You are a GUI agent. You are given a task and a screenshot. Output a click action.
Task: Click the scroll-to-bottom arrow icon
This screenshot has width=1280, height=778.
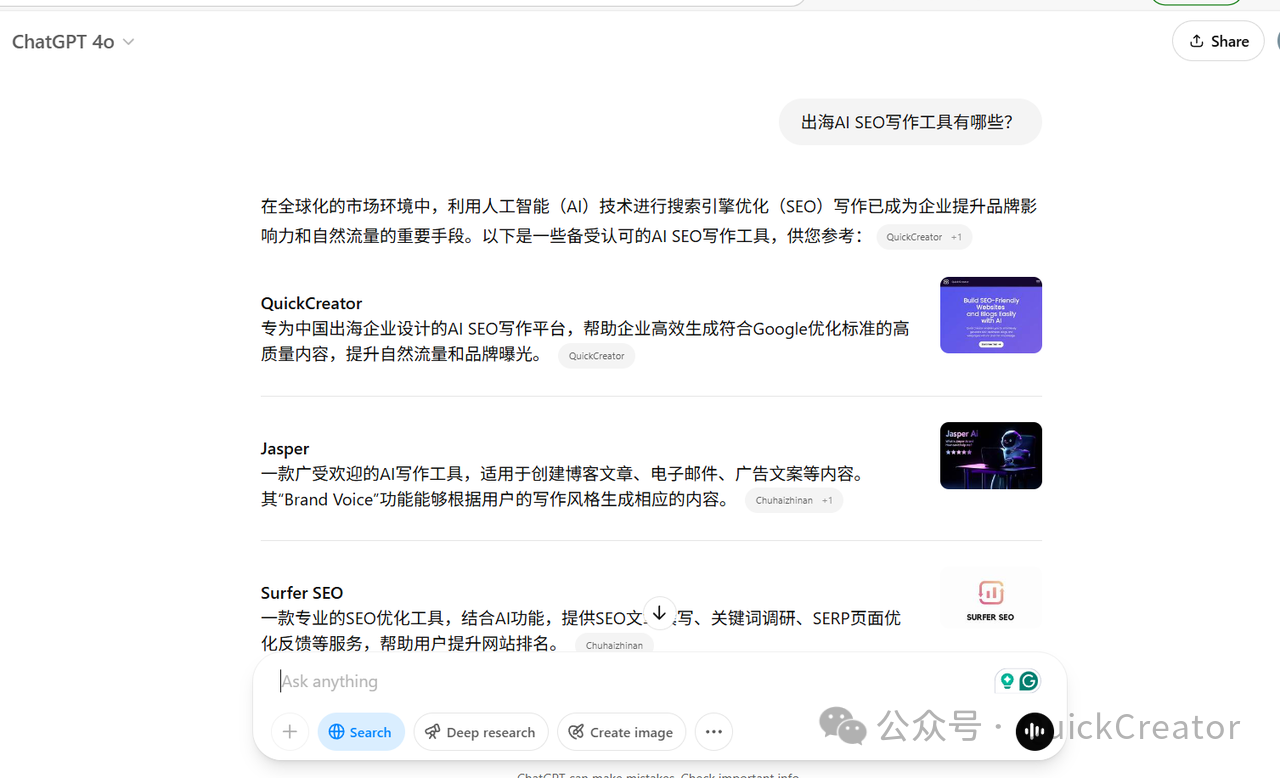659,613
